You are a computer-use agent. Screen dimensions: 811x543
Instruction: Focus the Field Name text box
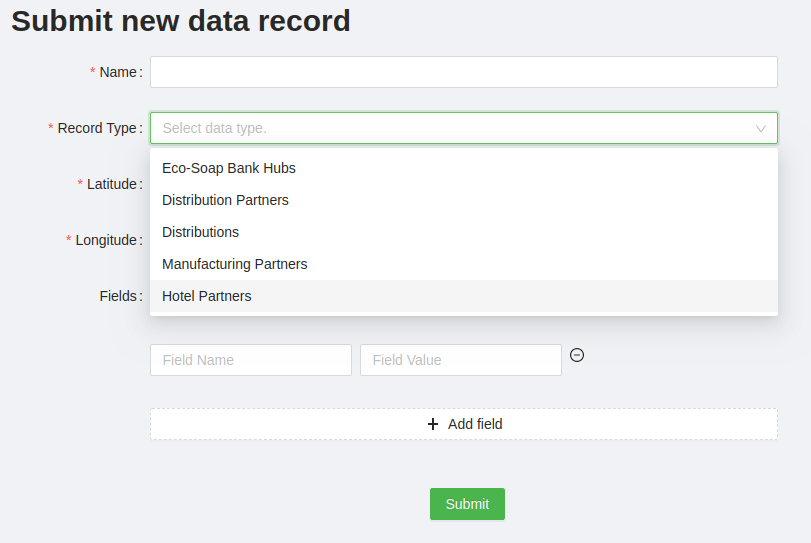[x=251, y=360]
